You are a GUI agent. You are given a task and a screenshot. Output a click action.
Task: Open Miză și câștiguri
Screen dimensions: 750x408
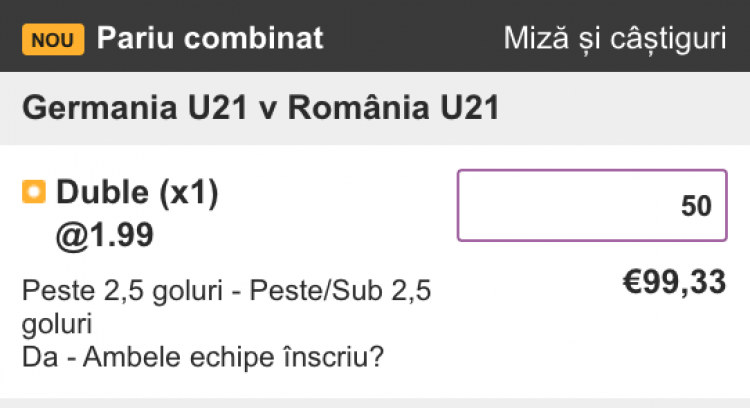pos(614,39)
